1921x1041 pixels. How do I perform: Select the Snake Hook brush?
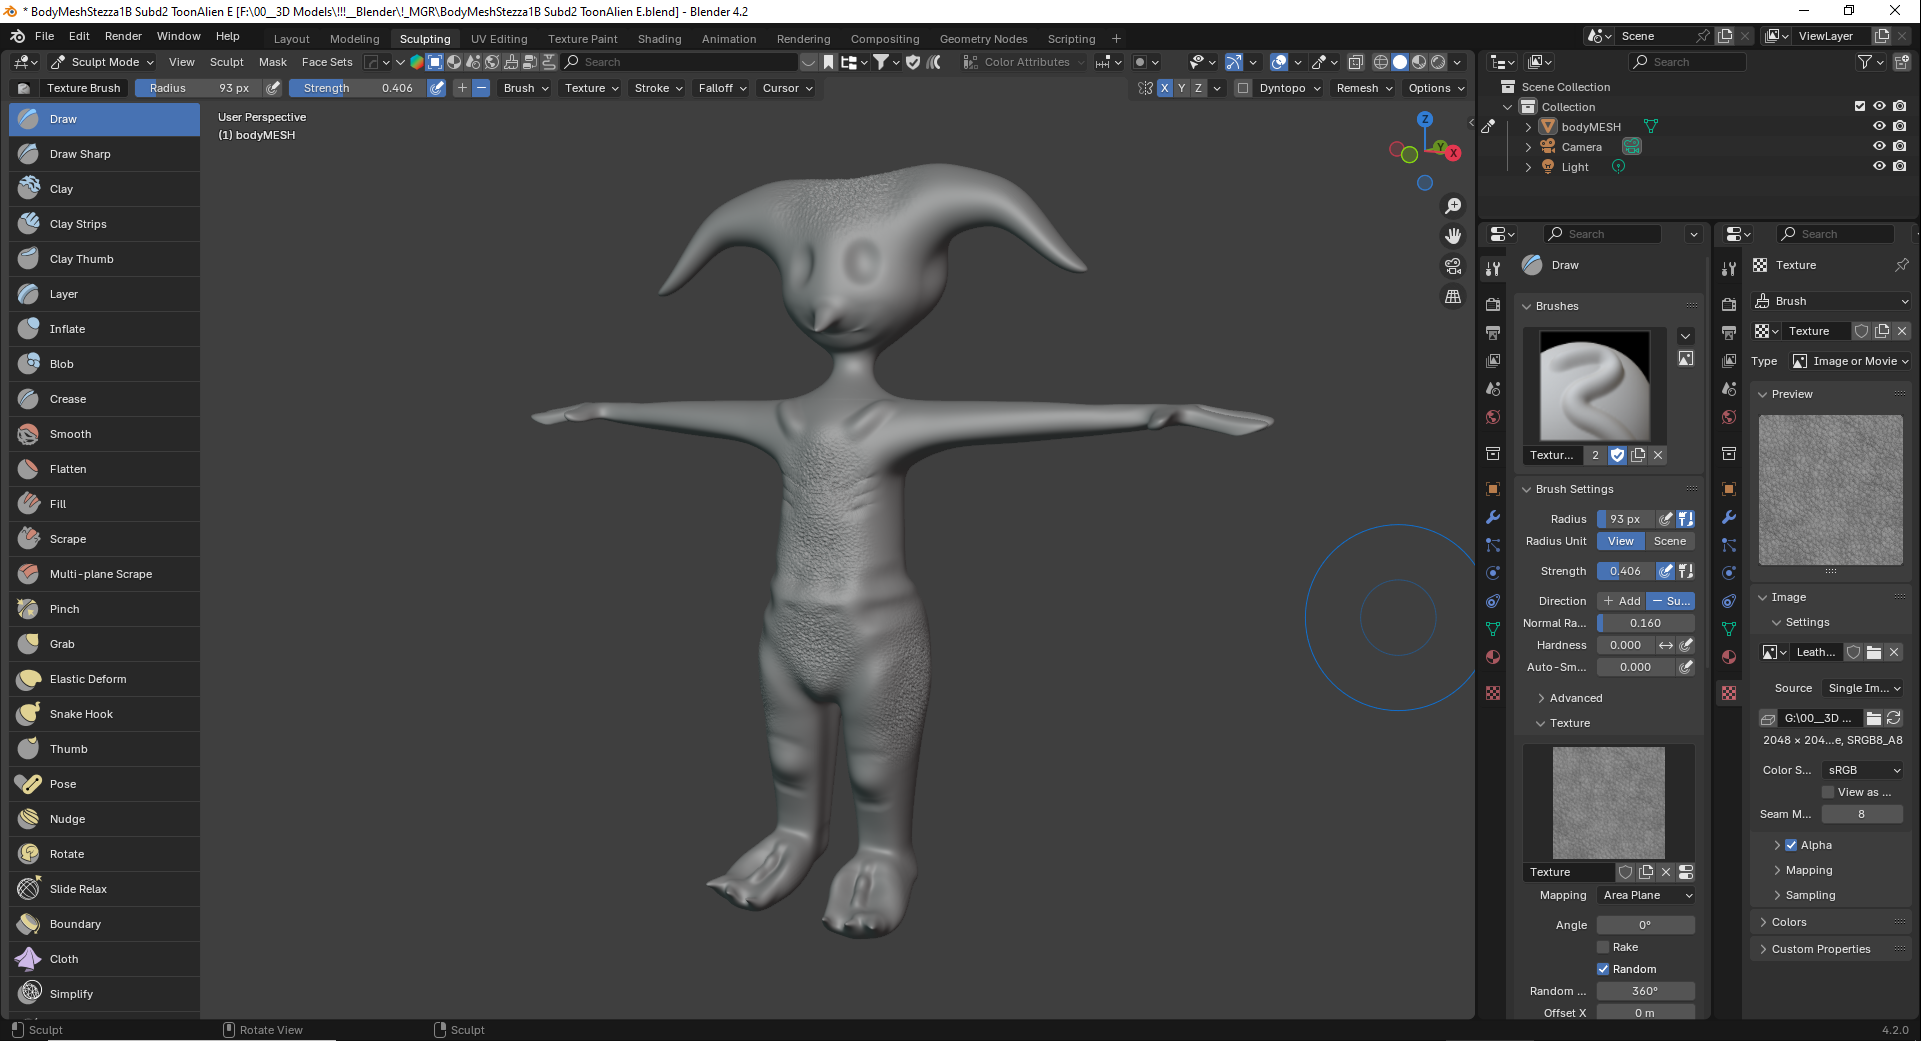point(105,714)
